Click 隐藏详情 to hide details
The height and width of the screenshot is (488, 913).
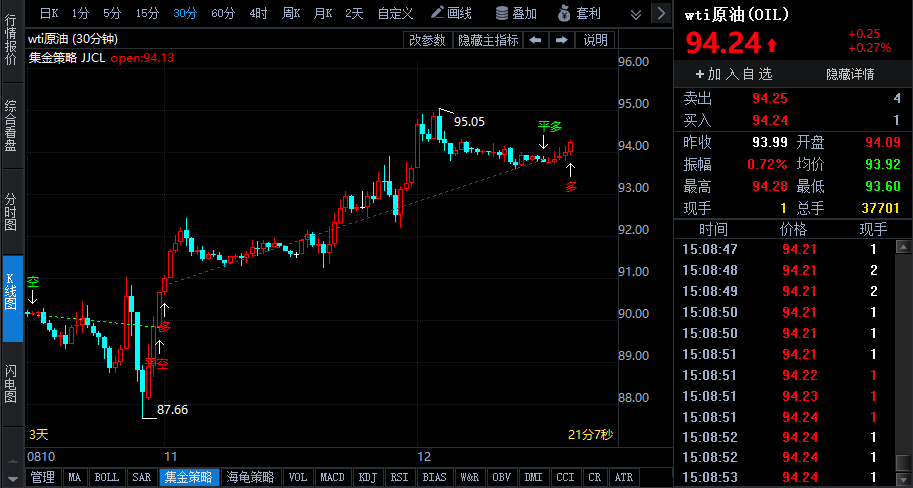pyautogui.click(x=850, y=74)
